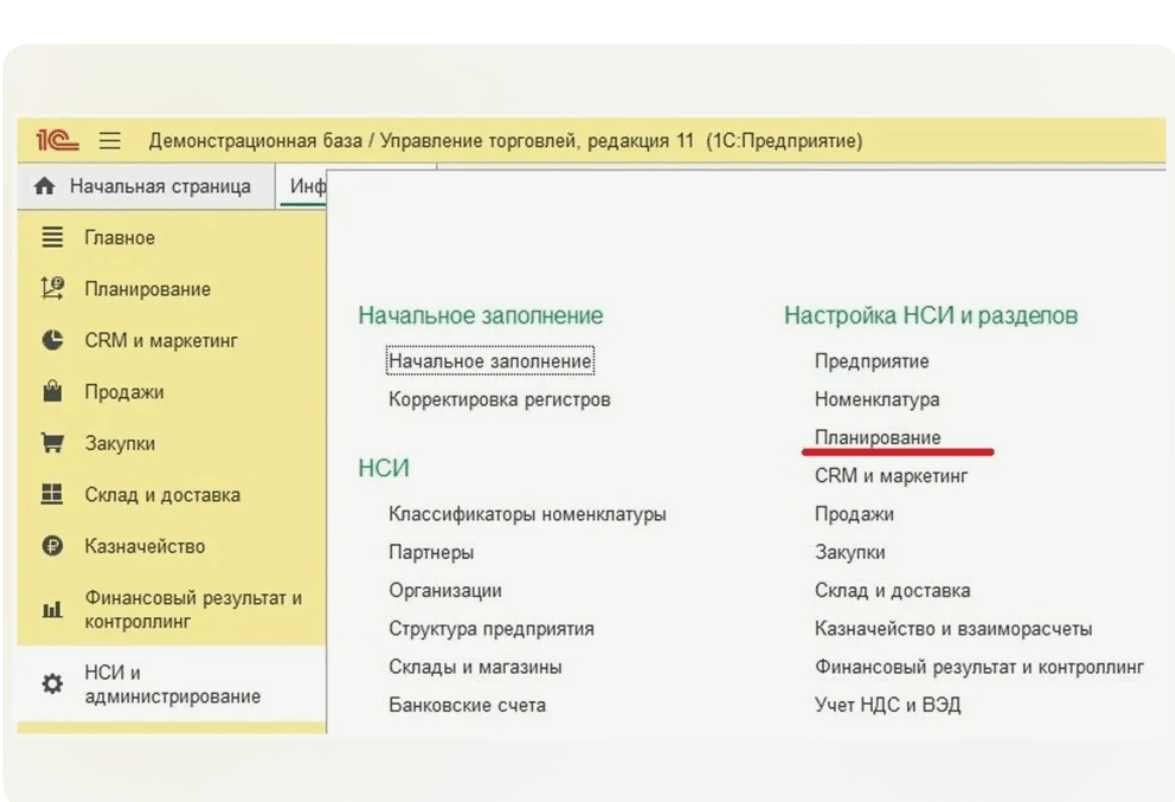Image resolution: width=1175 pixels, height=802 pixels.
Task: Click the Продажи shopping bag icon
Action: coord(52,391)
